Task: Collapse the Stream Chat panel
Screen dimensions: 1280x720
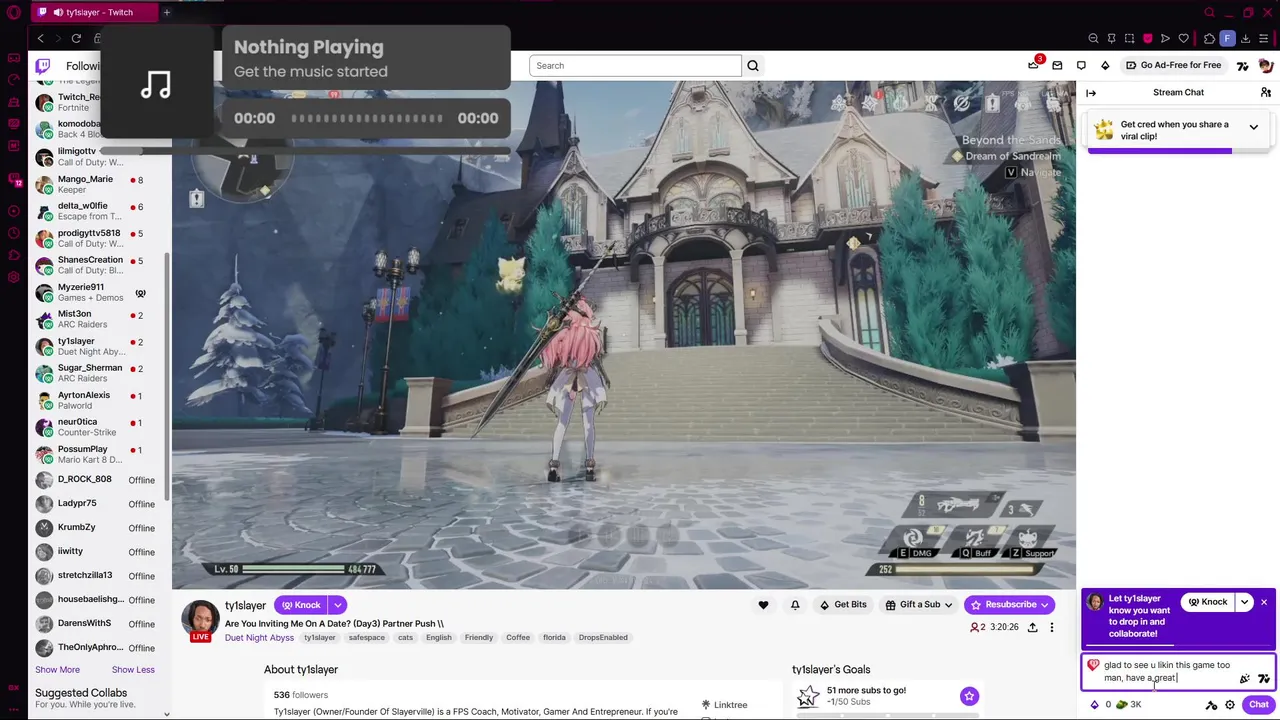Action: pos(1091,92)
